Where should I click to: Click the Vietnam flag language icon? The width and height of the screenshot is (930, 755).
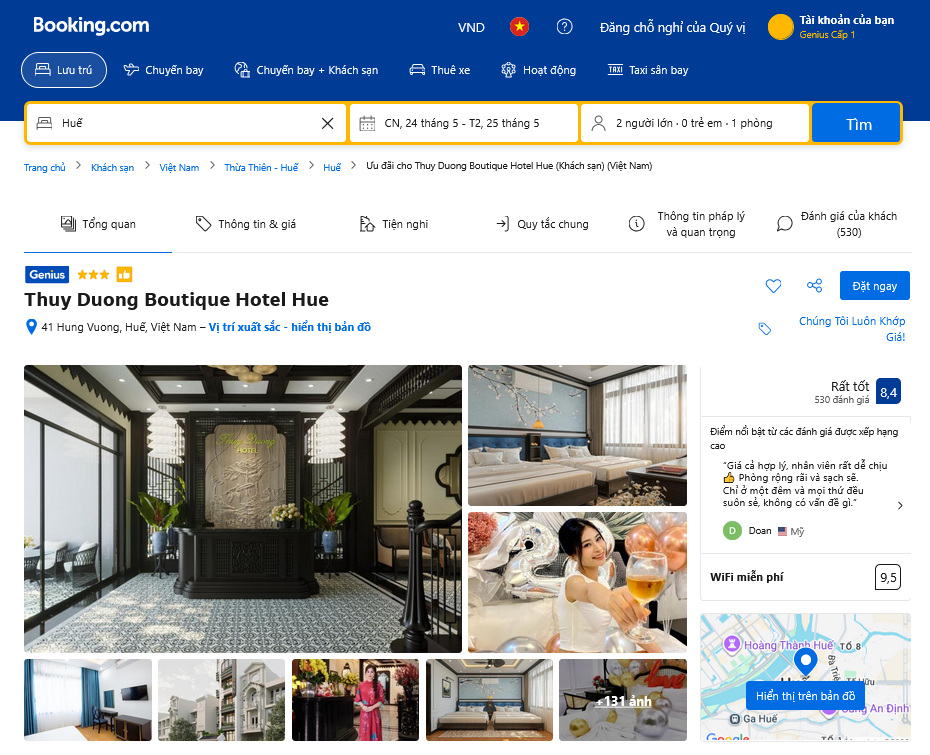pyautogui.click(x=519, y=27)
